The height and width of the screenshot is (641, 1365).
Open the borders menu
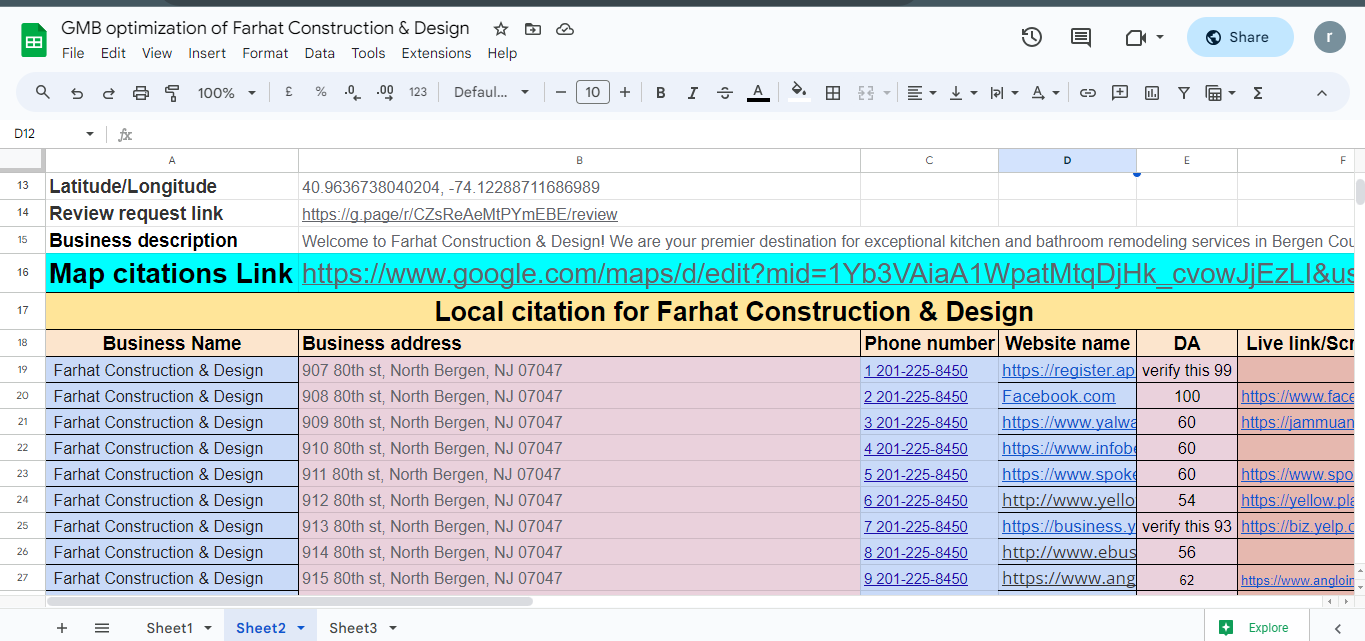[x=833, y=91]
